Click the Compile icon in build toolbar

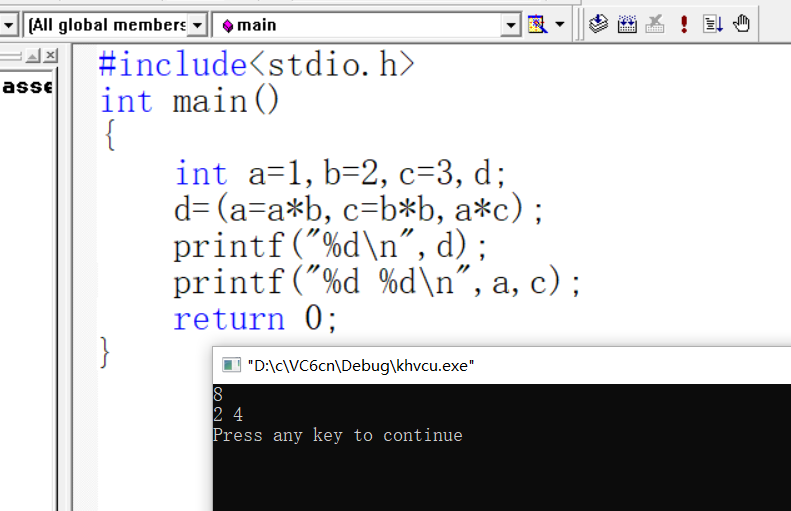point(598,24)
